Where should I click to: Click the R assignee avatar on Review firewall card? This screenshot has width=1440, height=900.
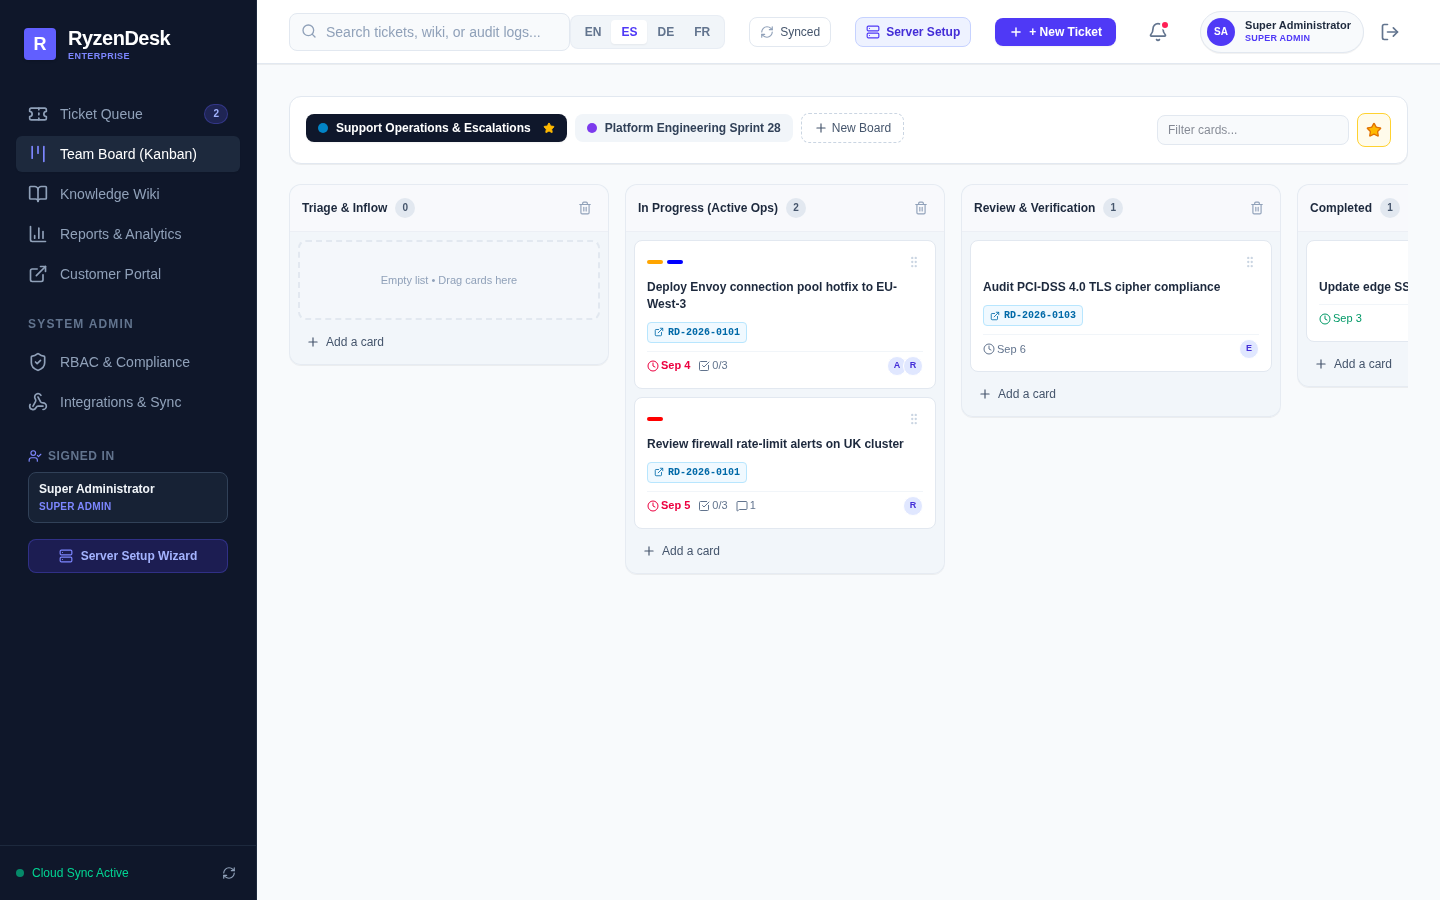click(x=913, y=506)
